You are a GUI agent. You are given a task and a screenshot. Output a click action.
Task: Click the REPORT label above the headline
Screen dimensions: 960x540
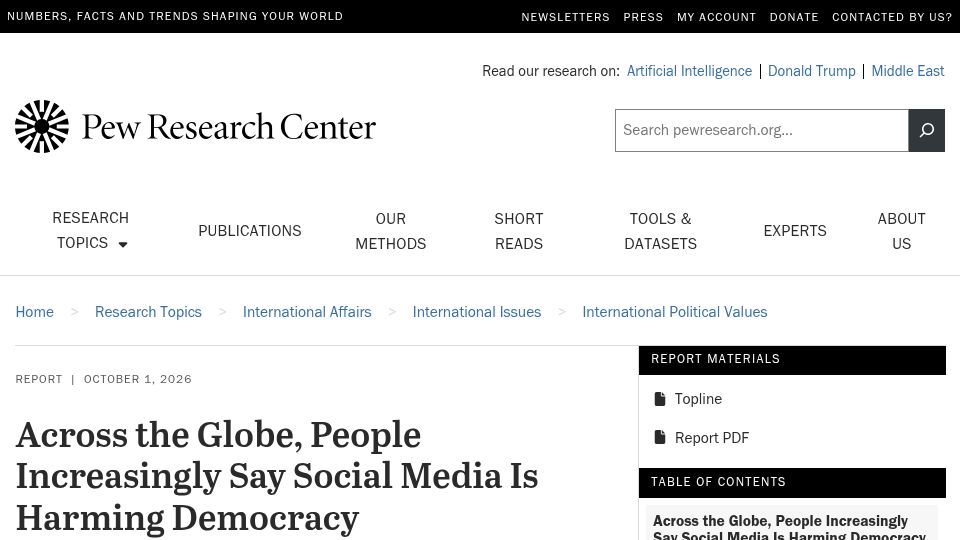click(39, 379)
